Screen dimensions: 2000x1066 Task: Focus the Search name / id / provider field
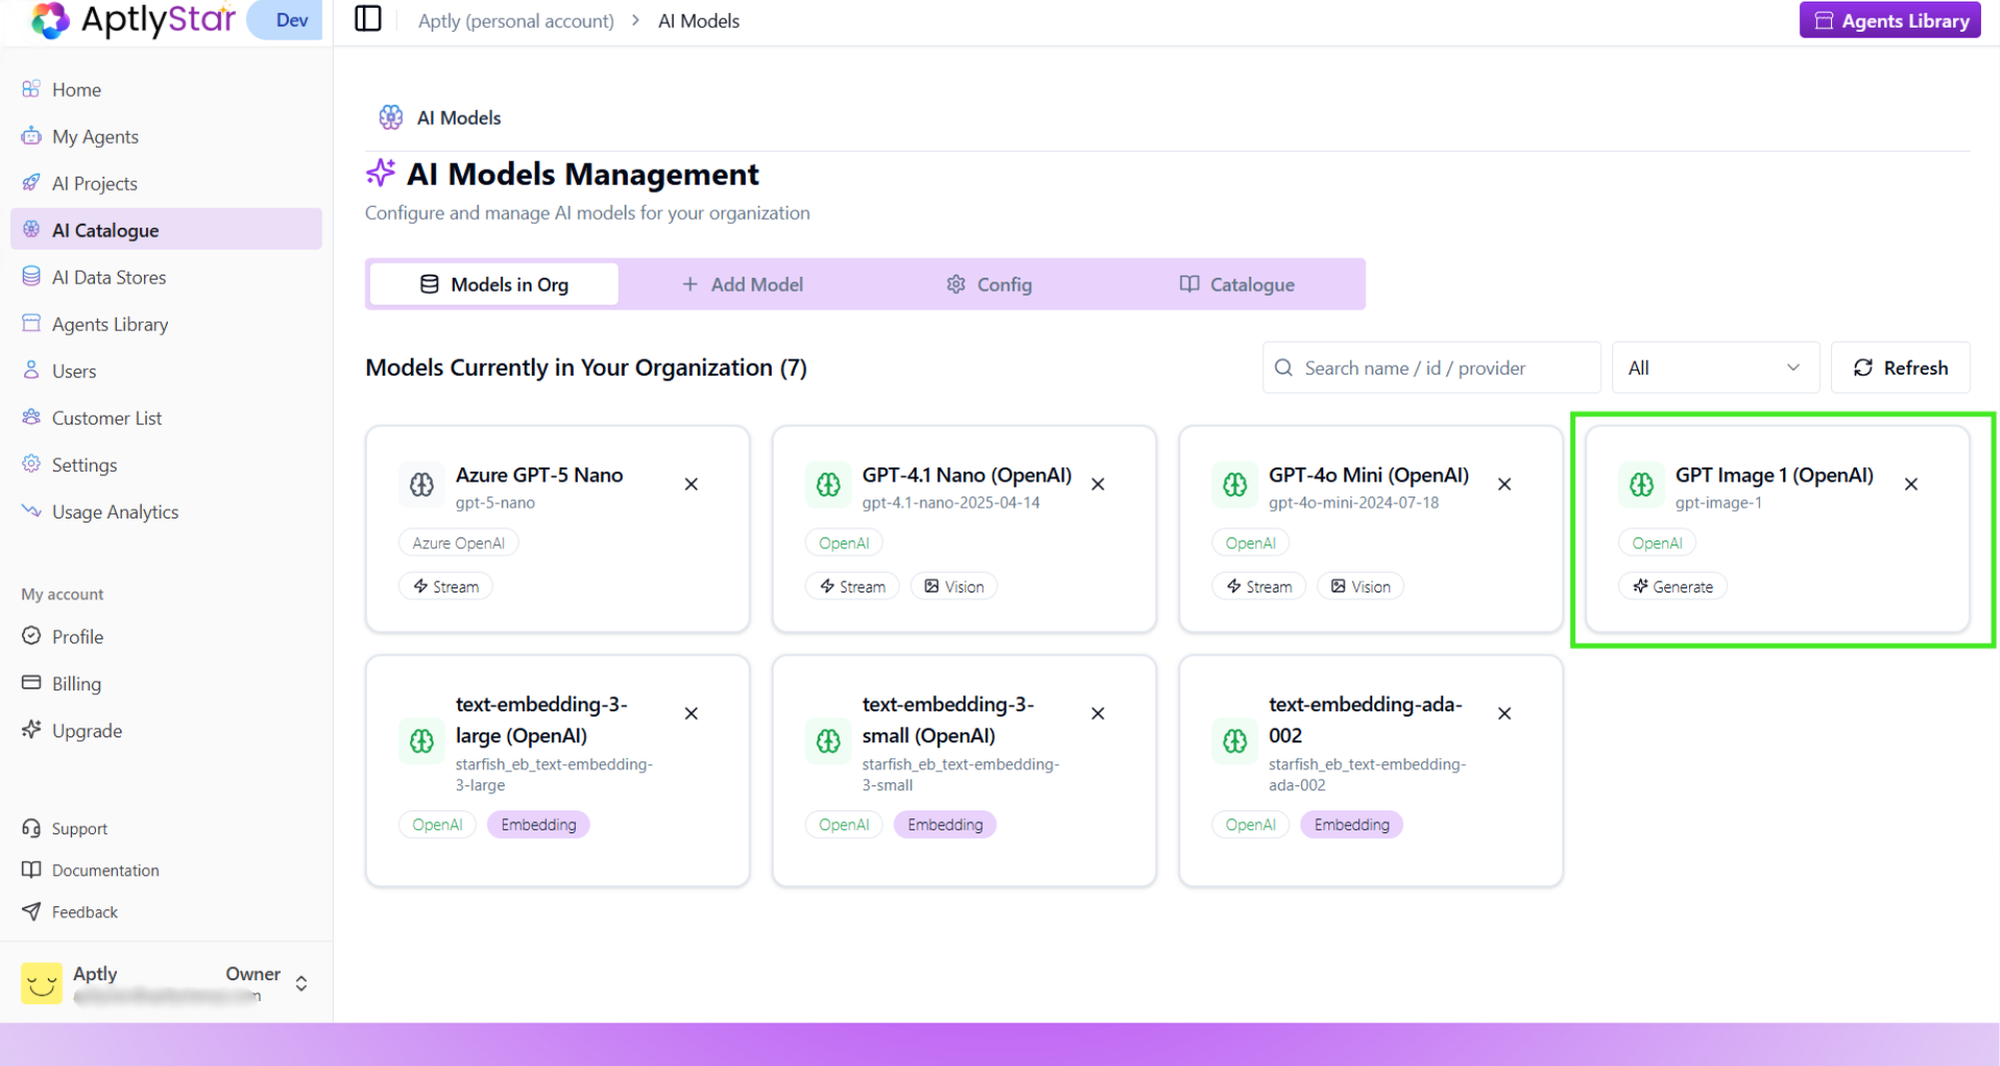point(1431,368)
